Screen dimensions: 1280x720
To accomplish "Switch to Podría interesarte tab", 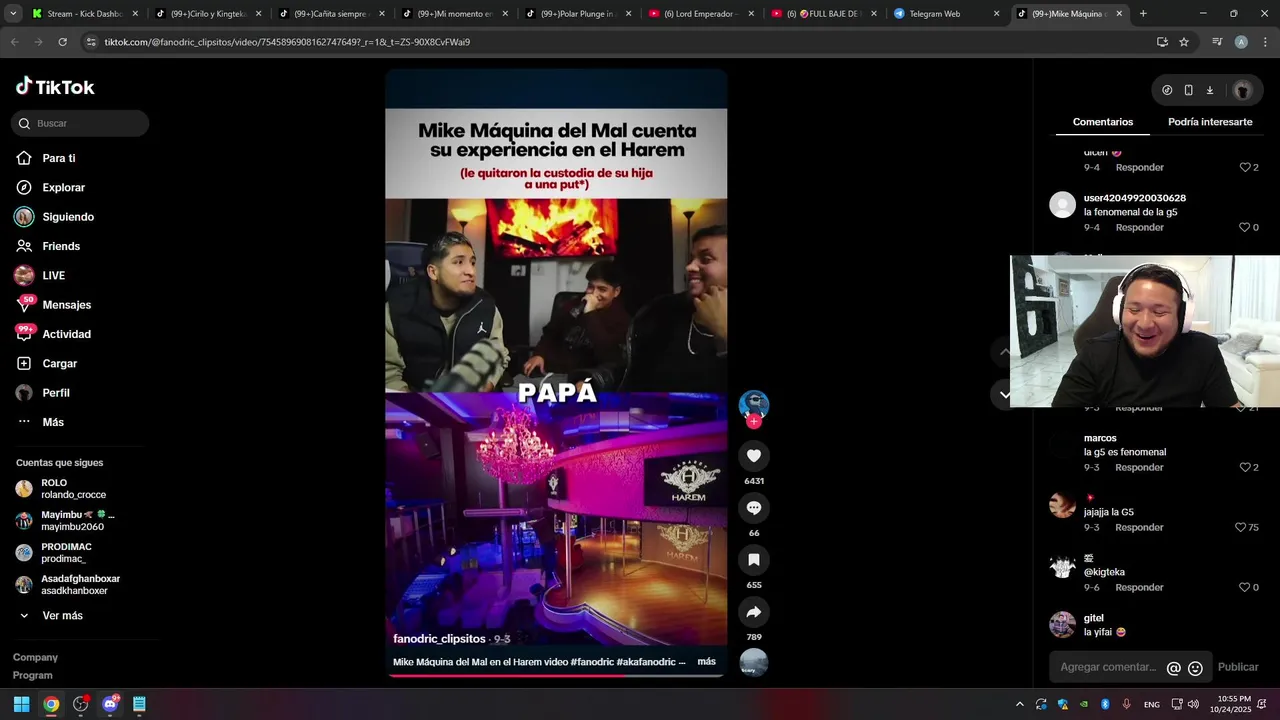I will pyautogui.click(x=1210, y=122).
